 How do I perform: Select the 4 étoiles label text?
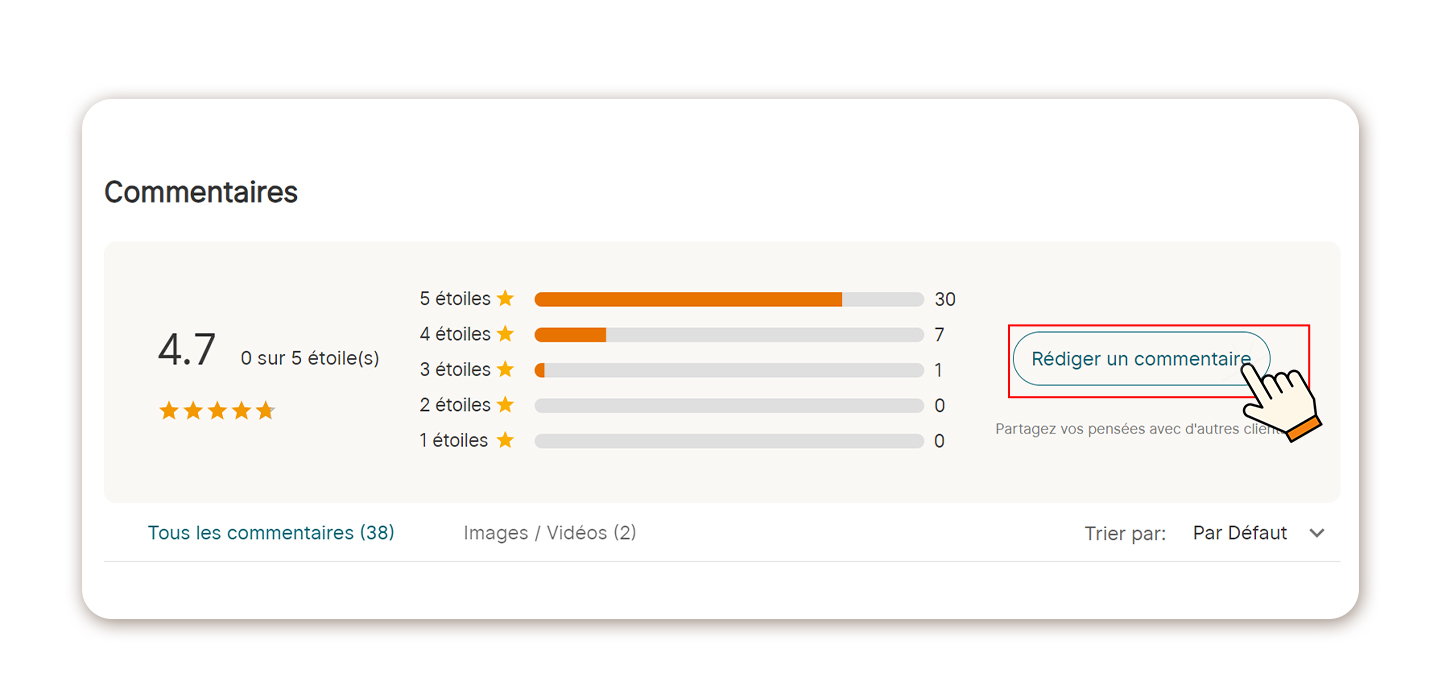[x=455, y=334]
